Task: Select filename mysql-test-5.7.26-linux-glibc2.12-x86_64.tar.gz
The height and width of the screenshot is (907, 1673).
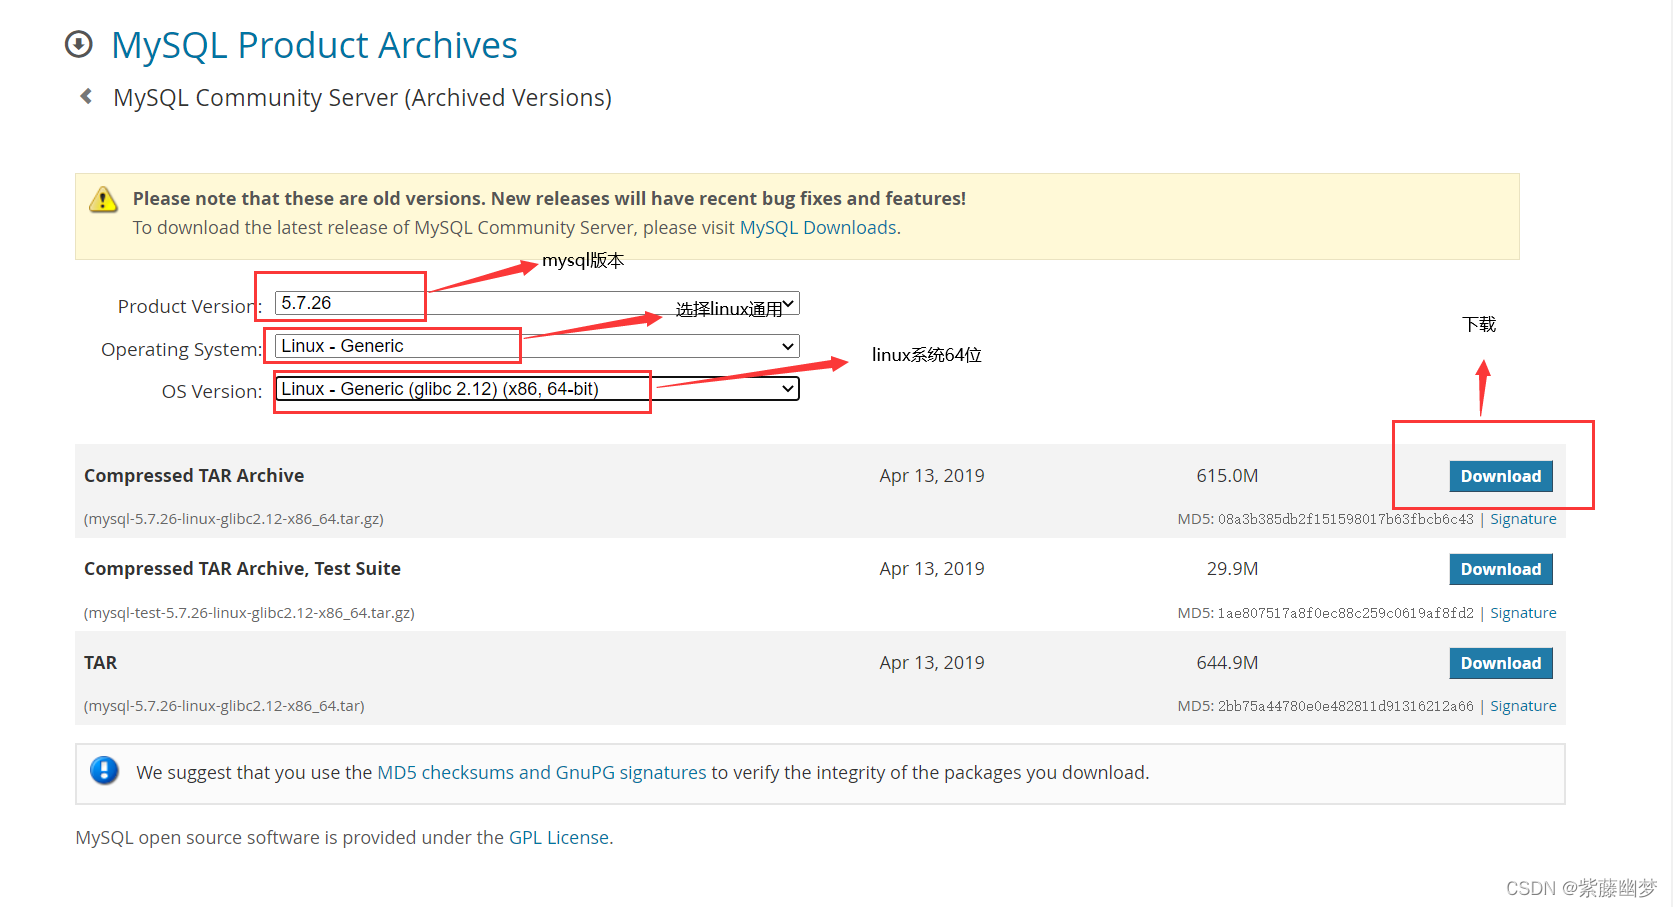Action: click(x=249, y=613)
